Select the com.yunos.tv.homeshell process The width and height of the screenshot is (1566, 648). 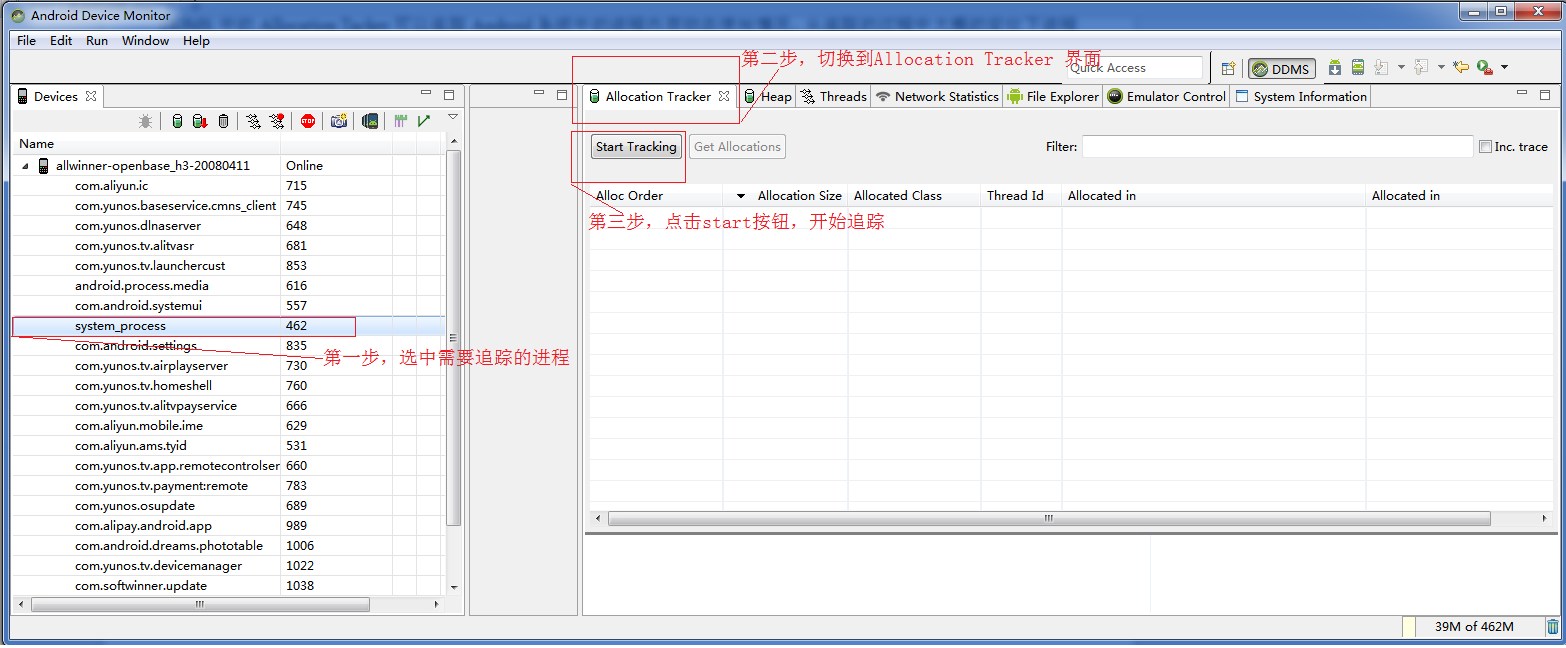(228, 386)
